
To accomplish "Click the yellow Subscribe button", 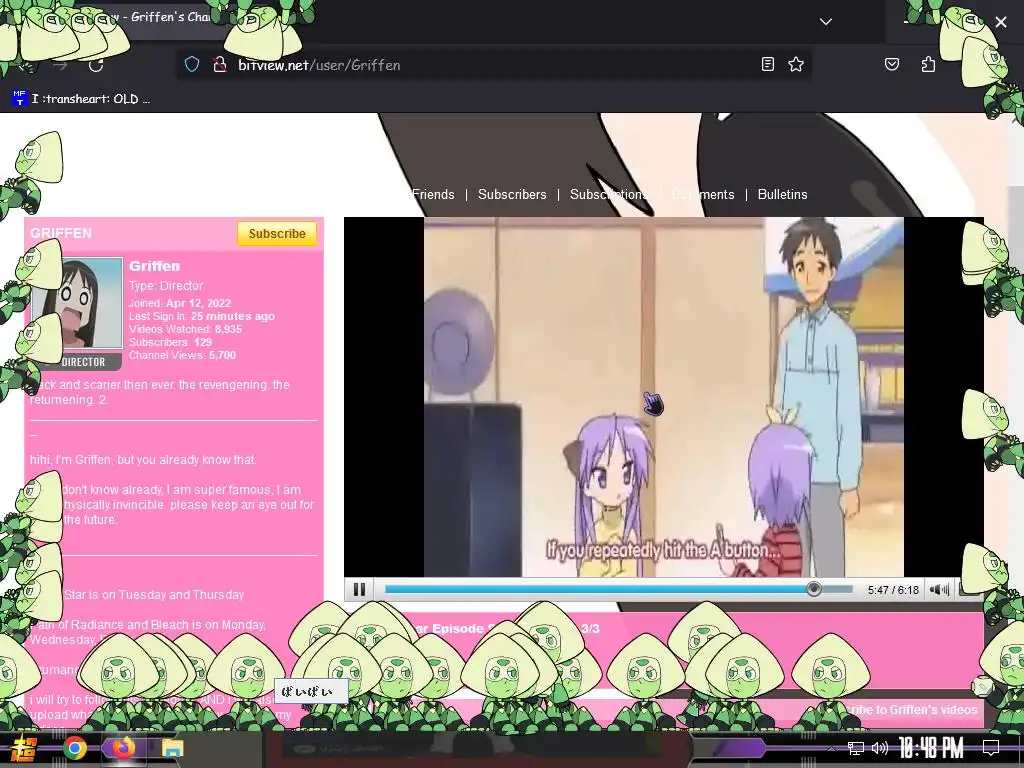I will pos(277,234).
